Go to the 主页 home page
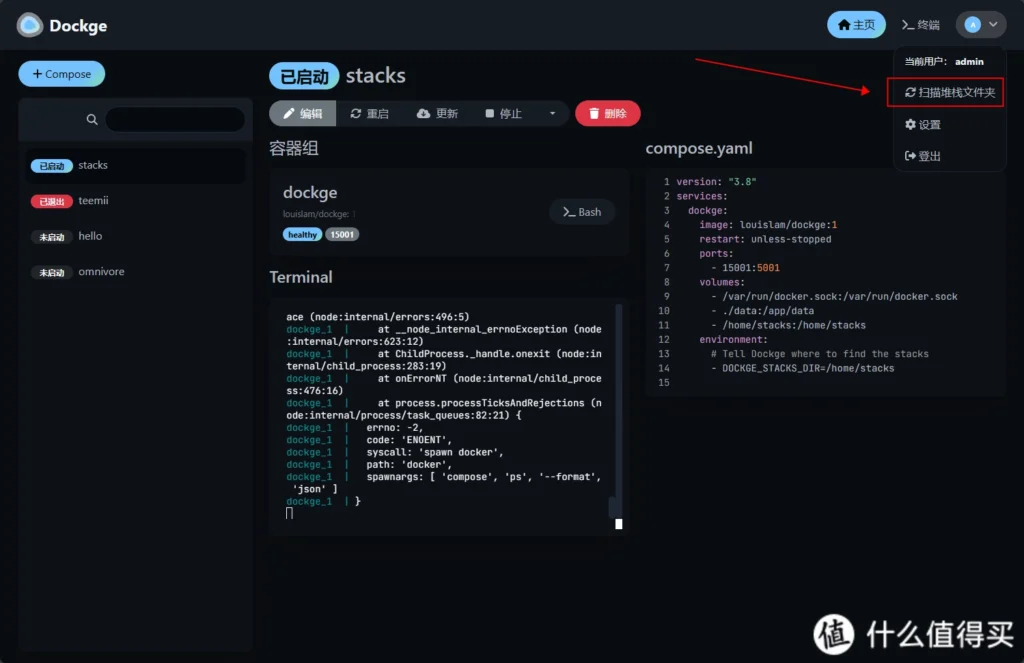 (856, 25)
